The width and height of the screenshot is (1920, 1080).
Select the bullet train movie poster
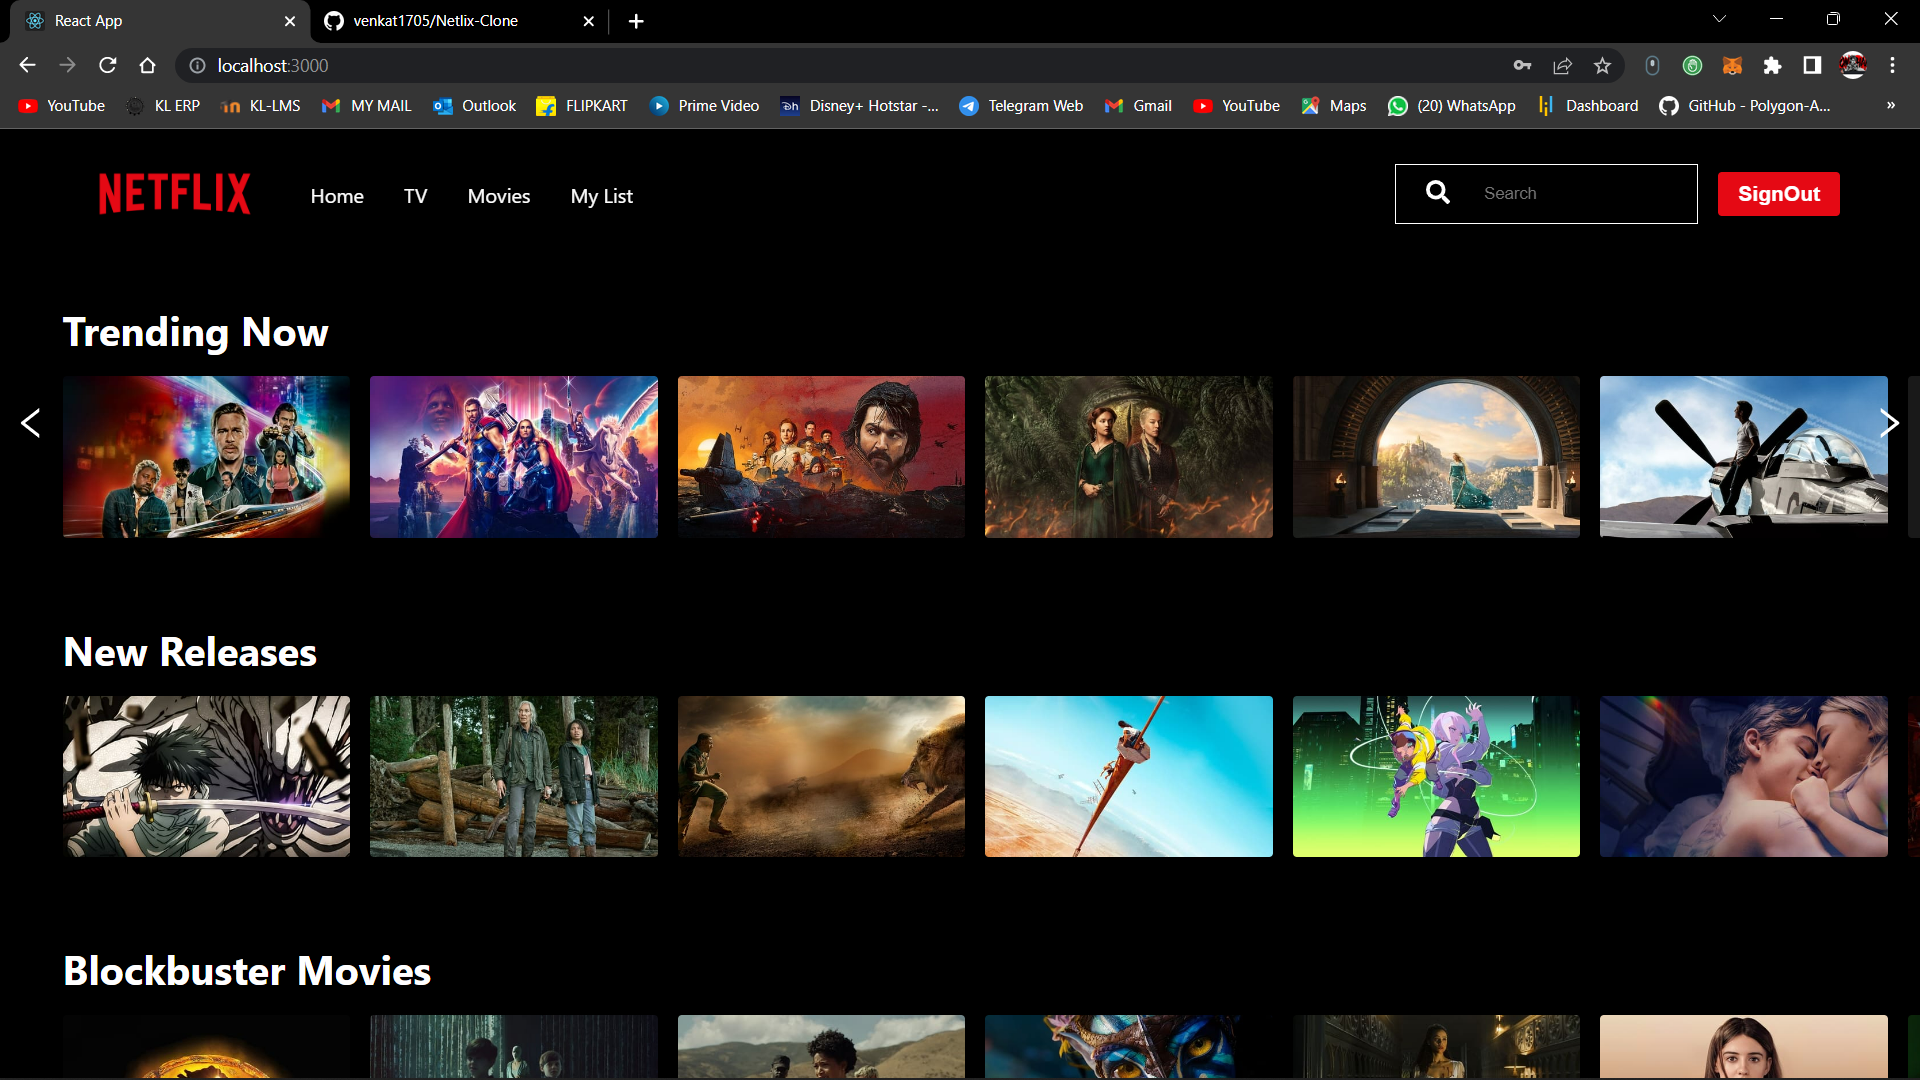206,457
